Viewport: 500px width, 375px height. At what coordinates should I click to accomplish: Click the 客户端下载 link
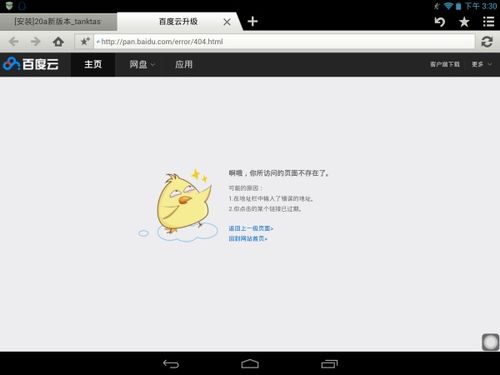(x=445, y=64)
